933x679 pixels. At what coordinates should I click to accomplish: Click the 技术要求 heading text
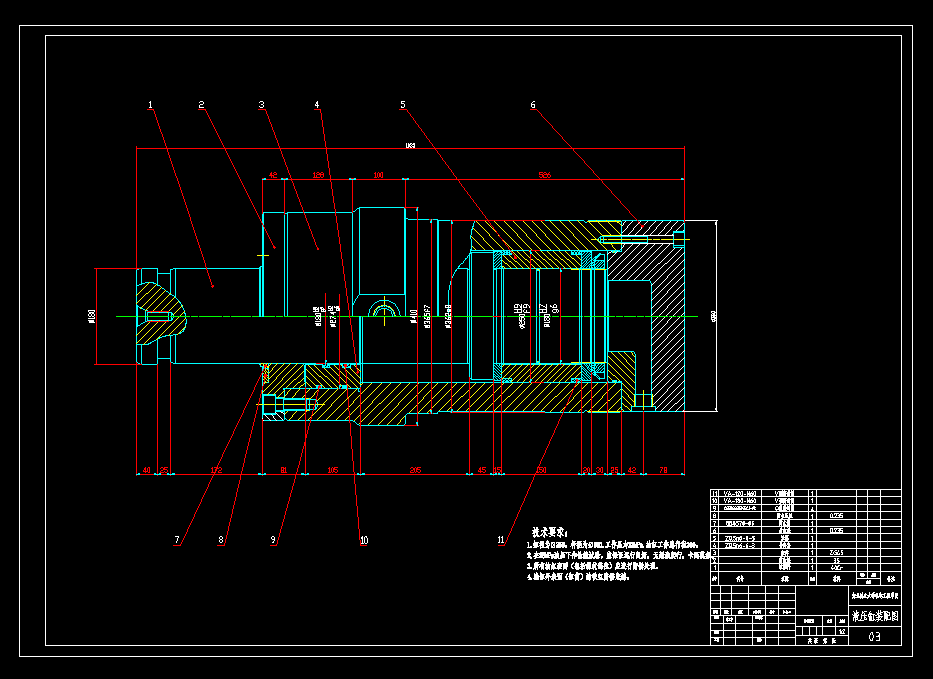click(550, 532)
